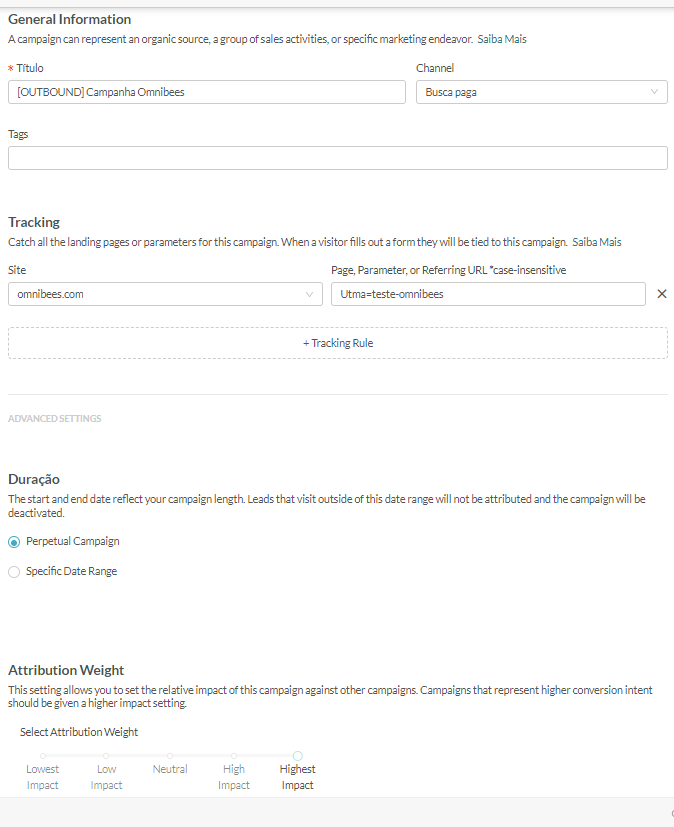Set attribution weight to Low Impact

pos(106,756)
